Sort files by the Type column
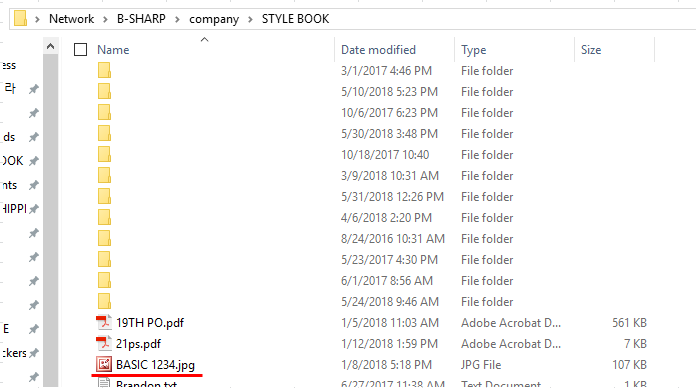The width and height of the screenshot is (696, 388). (474, 50)
